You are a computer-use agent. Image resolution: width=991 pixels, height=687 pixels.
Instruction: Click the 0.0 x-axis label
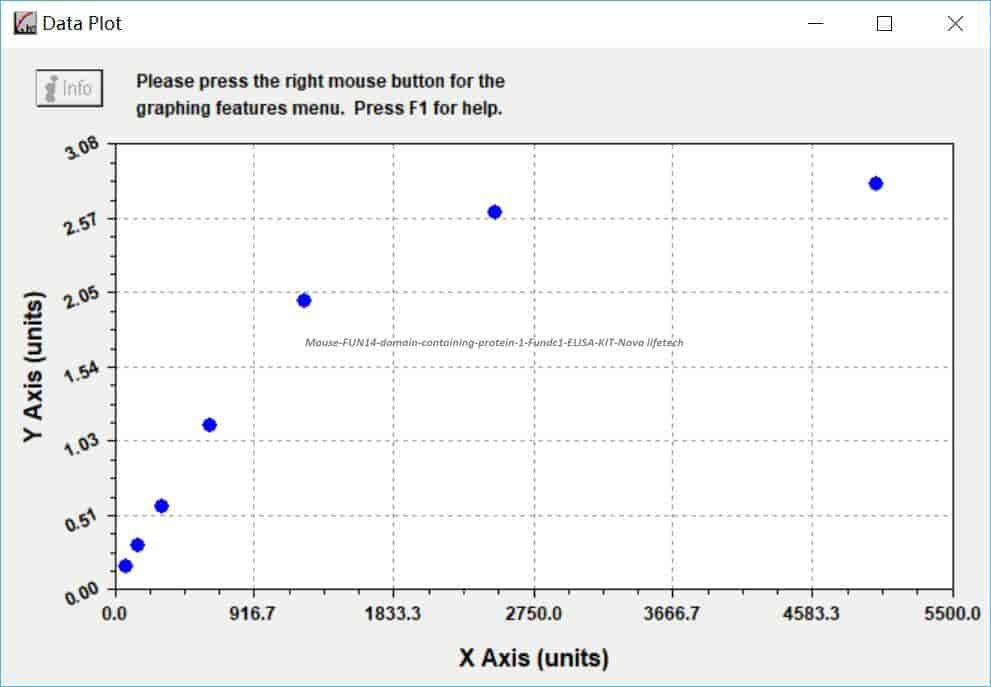pos(114,614)
